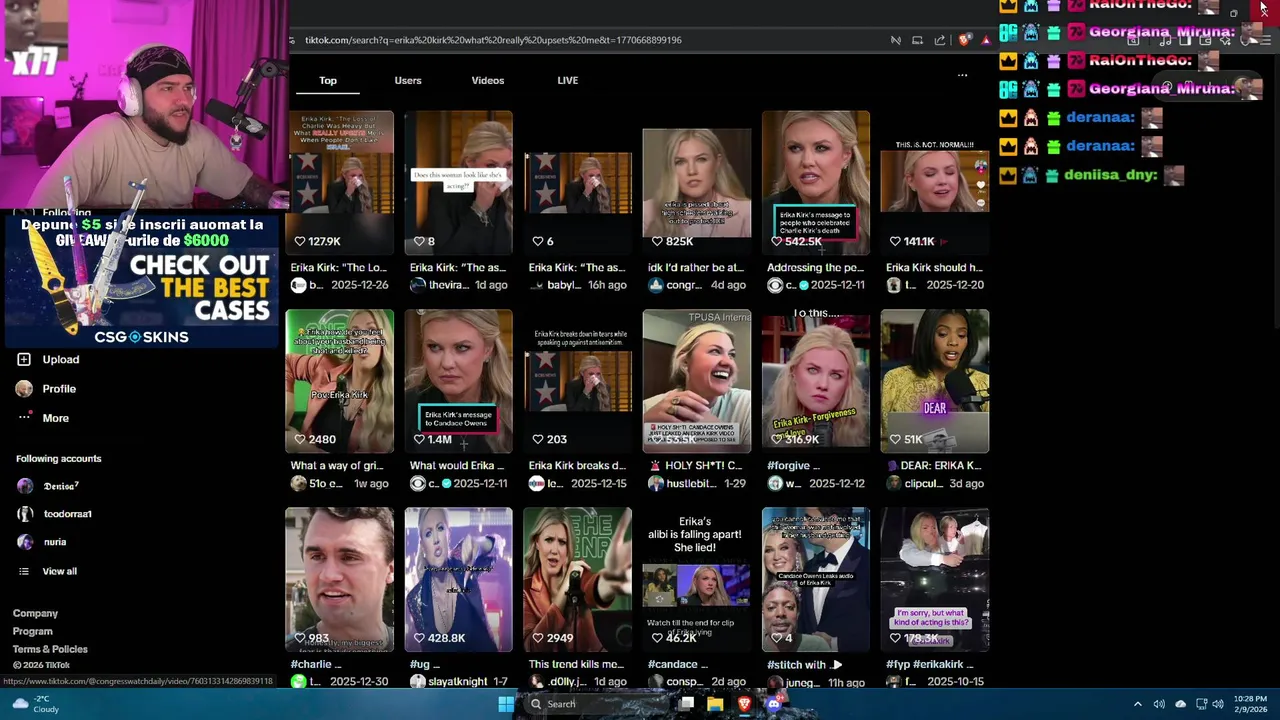Click the heart icon showing 983 likes
The height and width of the screenshot is (720, 1280).
tap(299, 638)
